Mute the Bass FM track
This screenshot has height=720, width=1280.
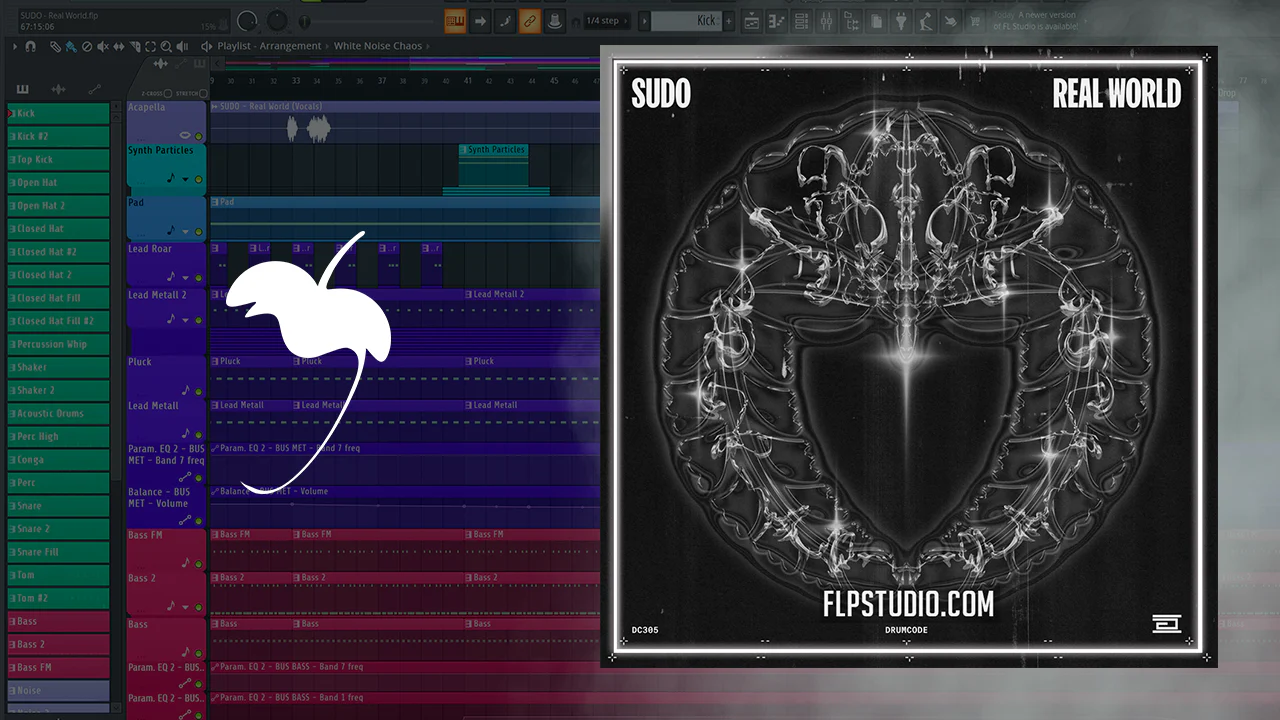[199, 564]
